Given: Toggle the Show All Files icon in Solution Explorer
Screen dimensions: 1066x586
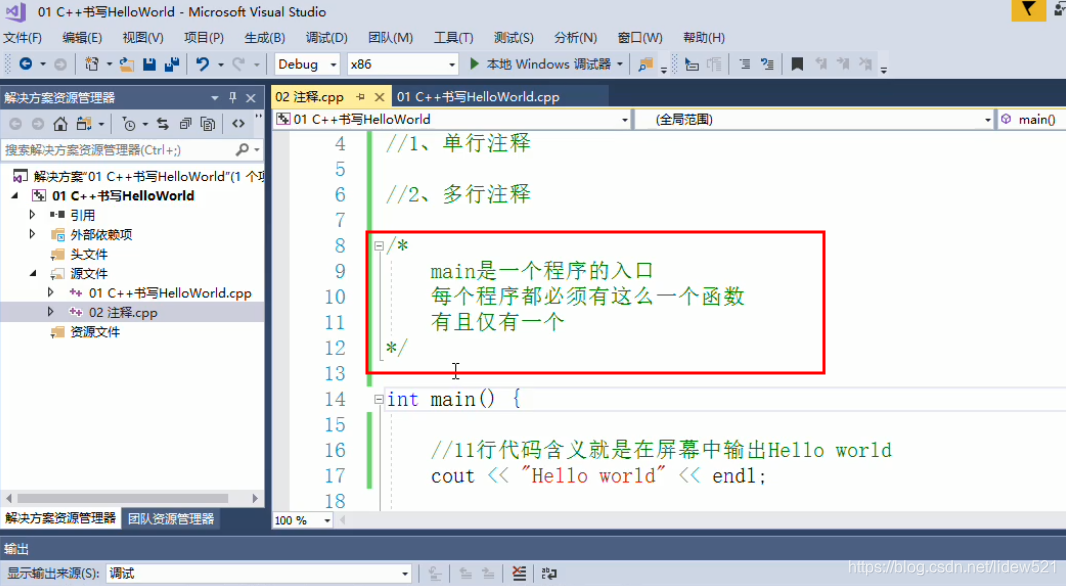Looking at the screenshot, I should 208,124.
